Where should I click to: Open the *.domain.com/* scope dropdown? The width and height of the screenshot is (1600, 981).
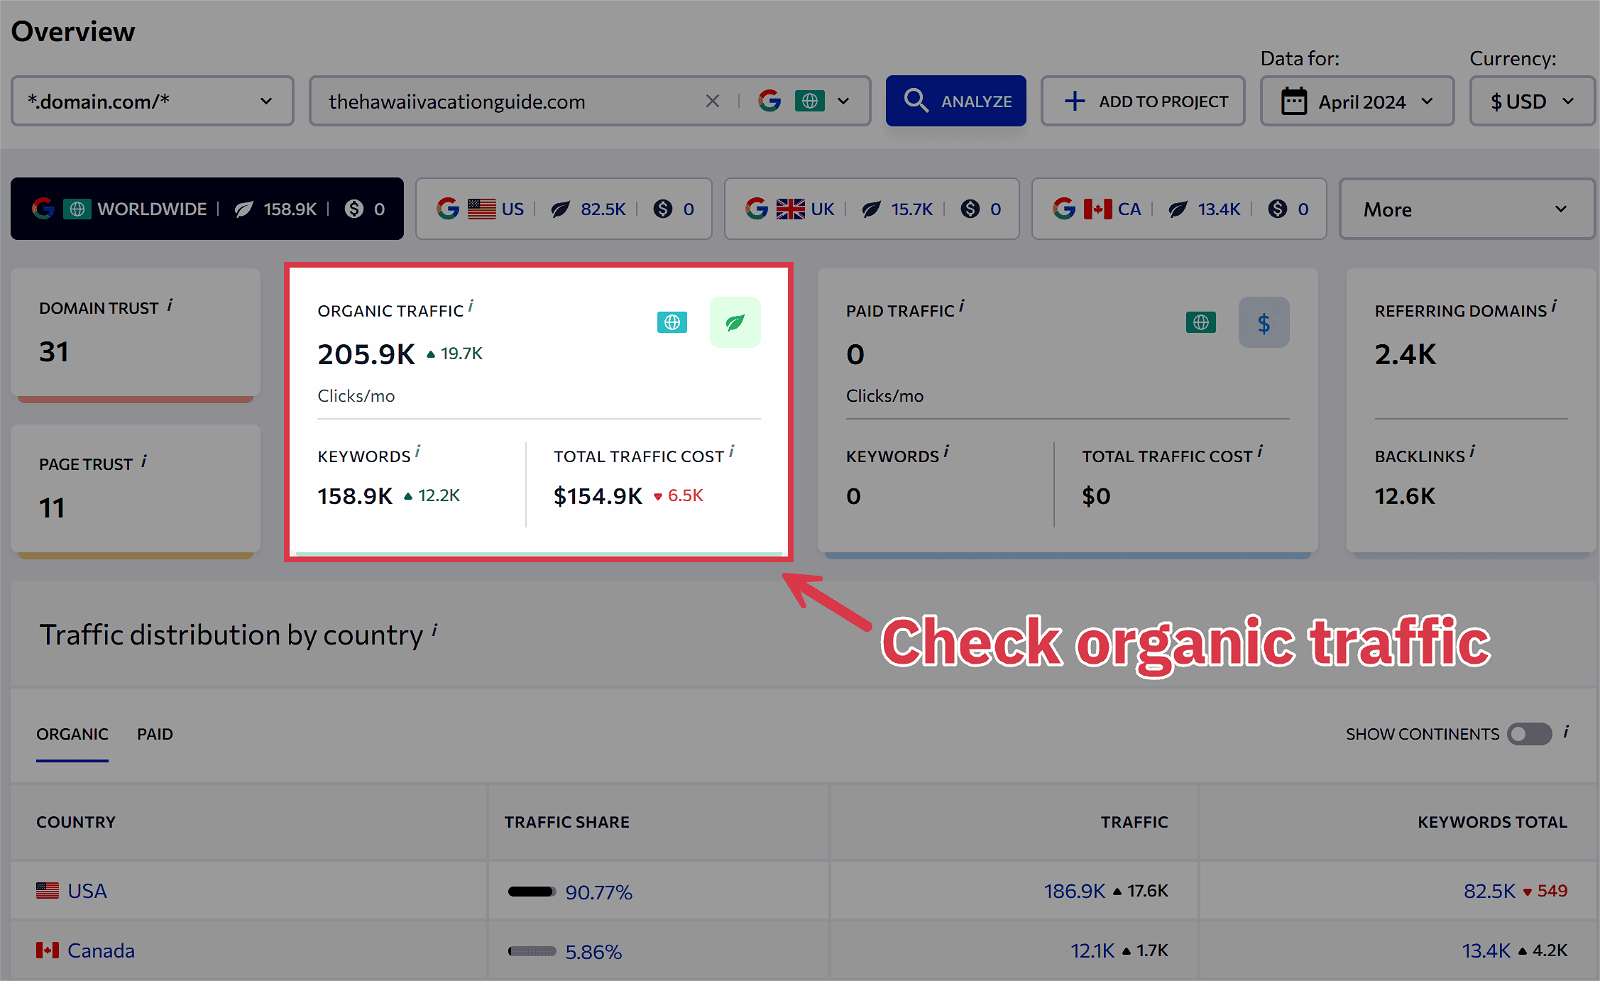click(x=152, y=101)
